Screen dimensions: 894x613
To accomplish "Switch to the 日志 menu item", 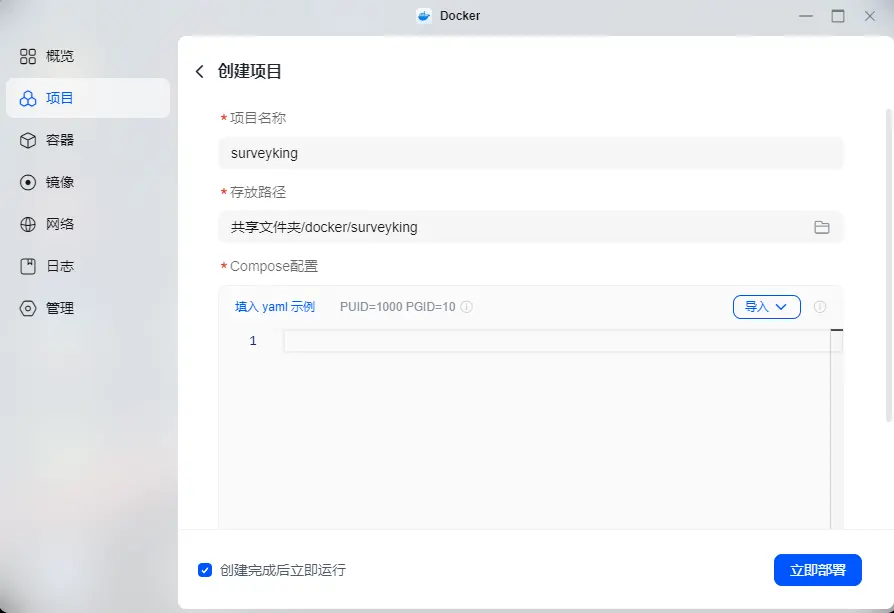I will click(88, 266).
